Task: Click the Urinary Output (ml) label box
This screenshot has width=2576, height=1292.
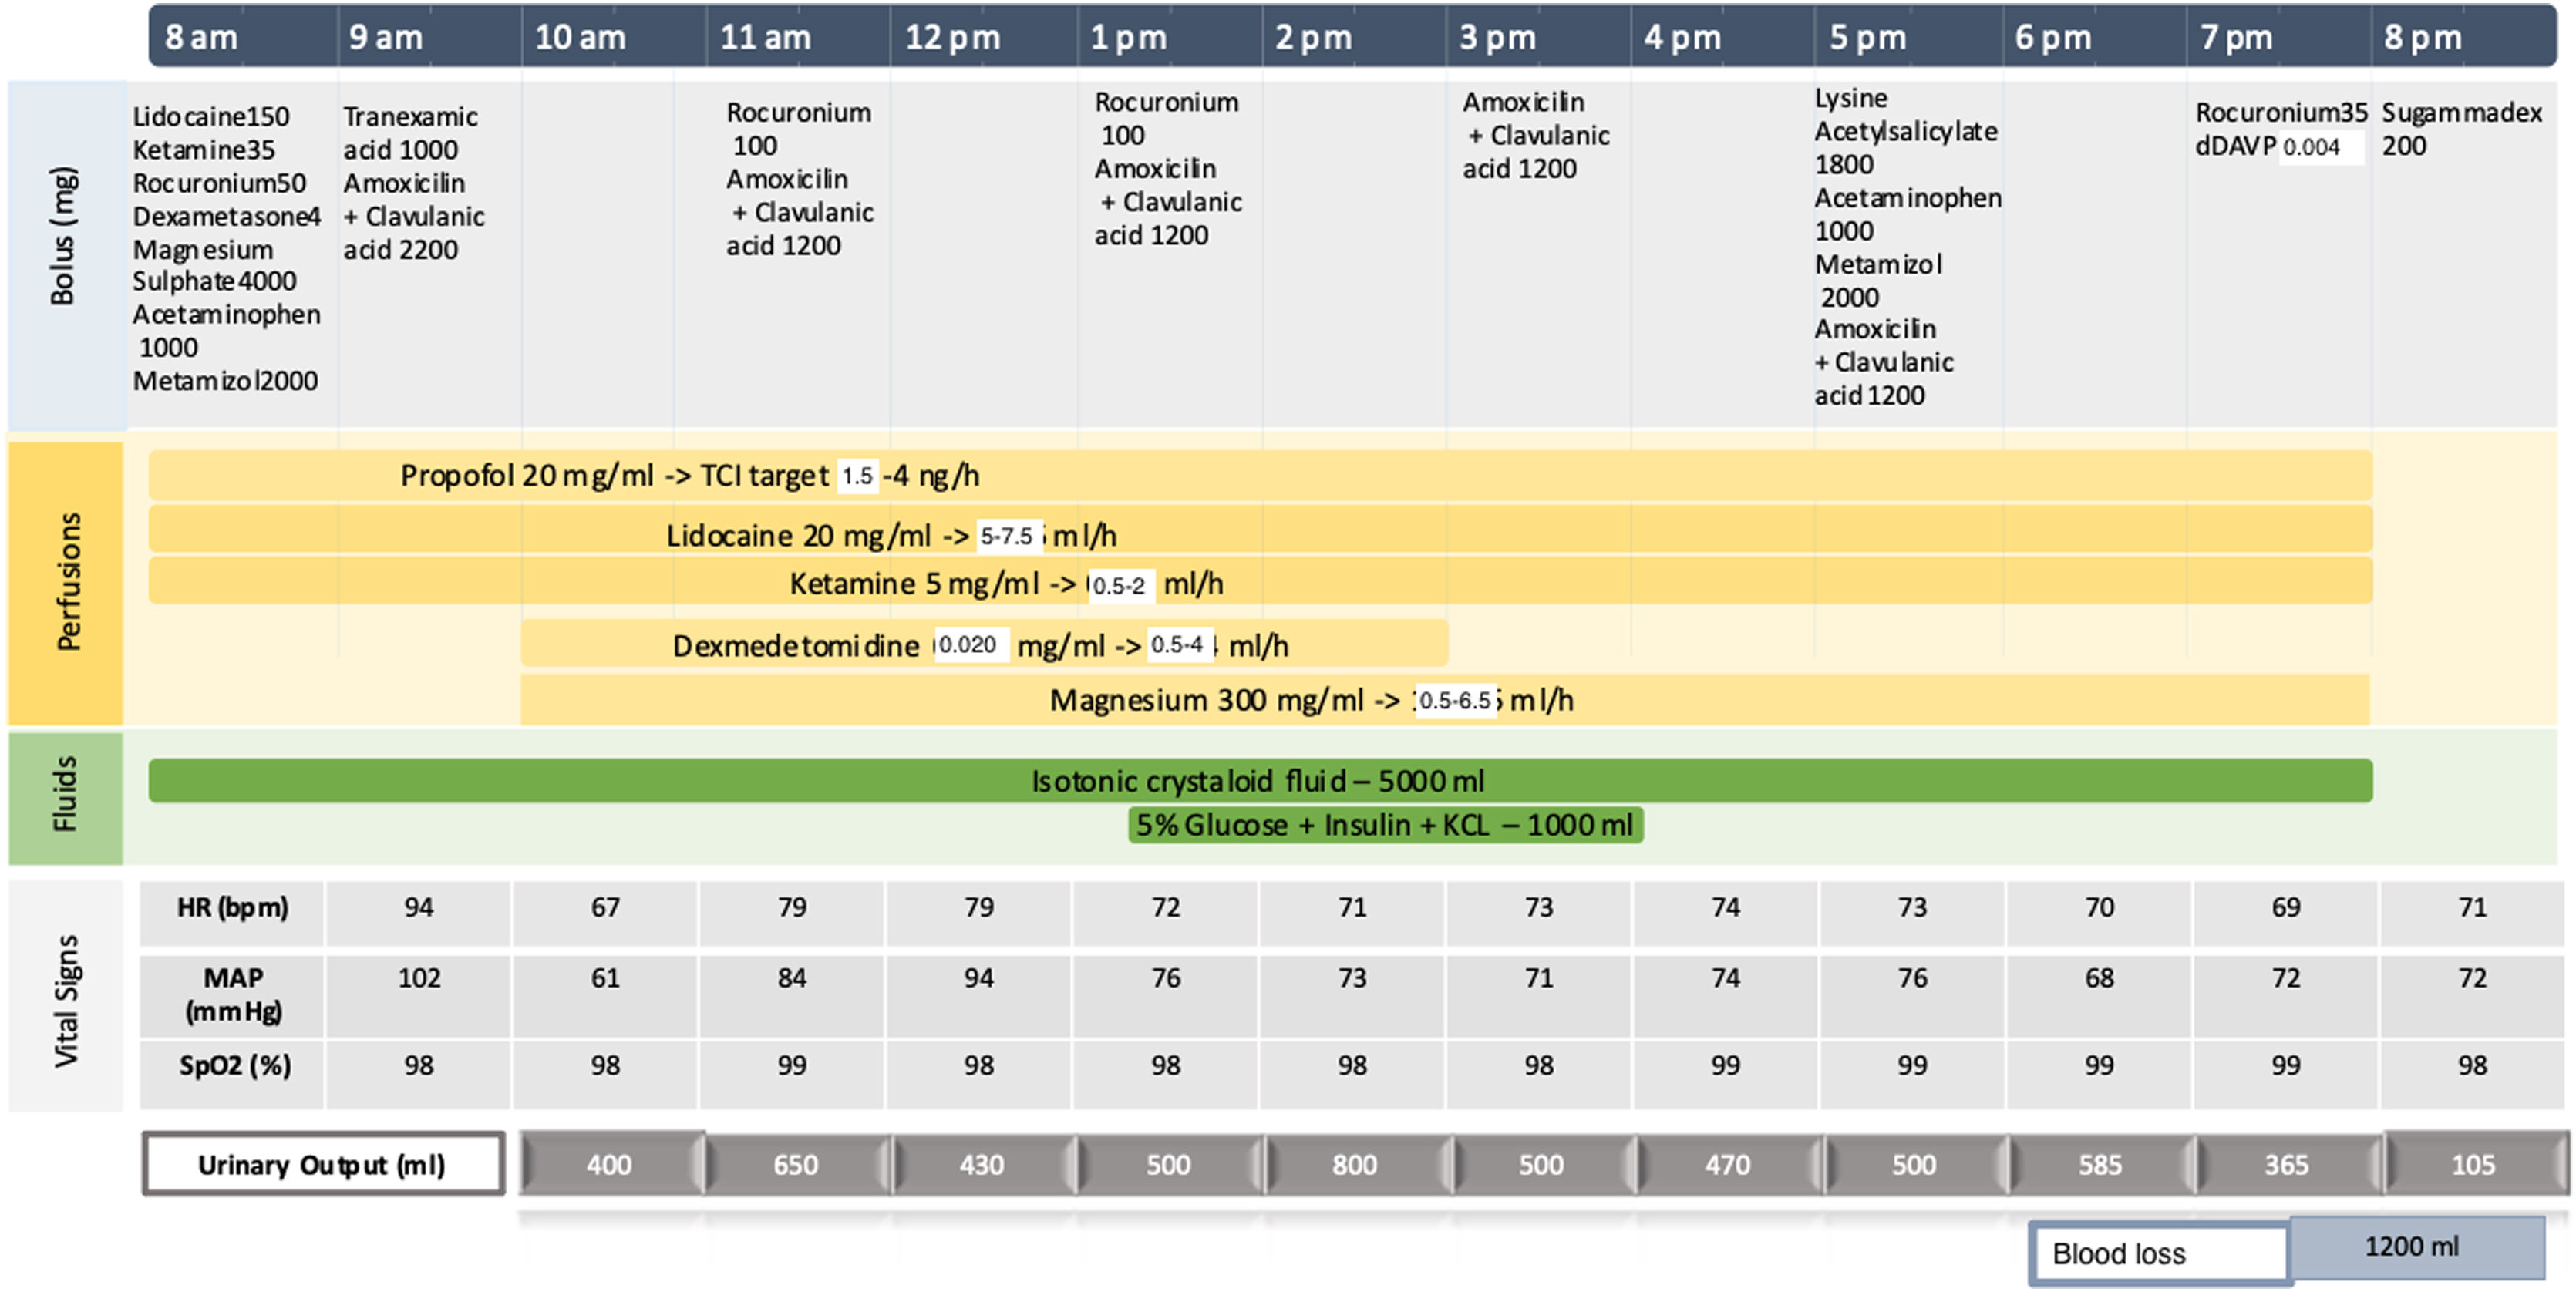Action: click(322, 1164)
